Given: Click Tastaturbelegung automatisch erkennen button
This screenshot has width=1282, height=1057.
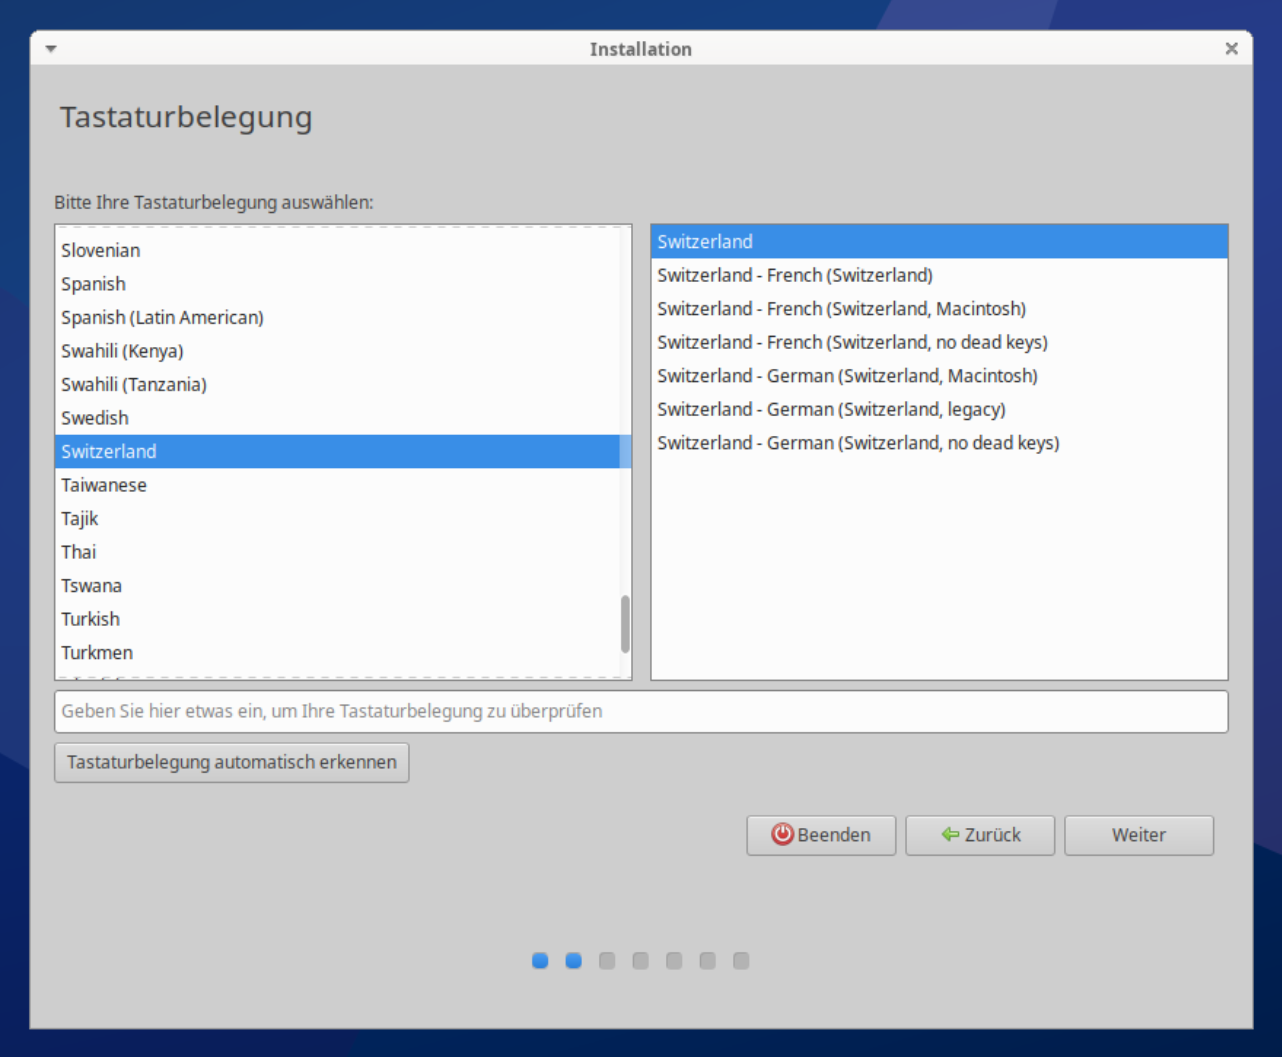Looking at the screenshot, I should tap(232, 762).
